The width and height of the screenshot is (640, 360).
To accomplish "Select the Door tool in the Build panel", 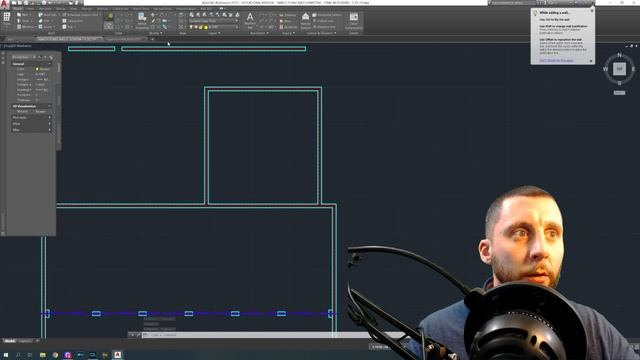I will point(23,21).
